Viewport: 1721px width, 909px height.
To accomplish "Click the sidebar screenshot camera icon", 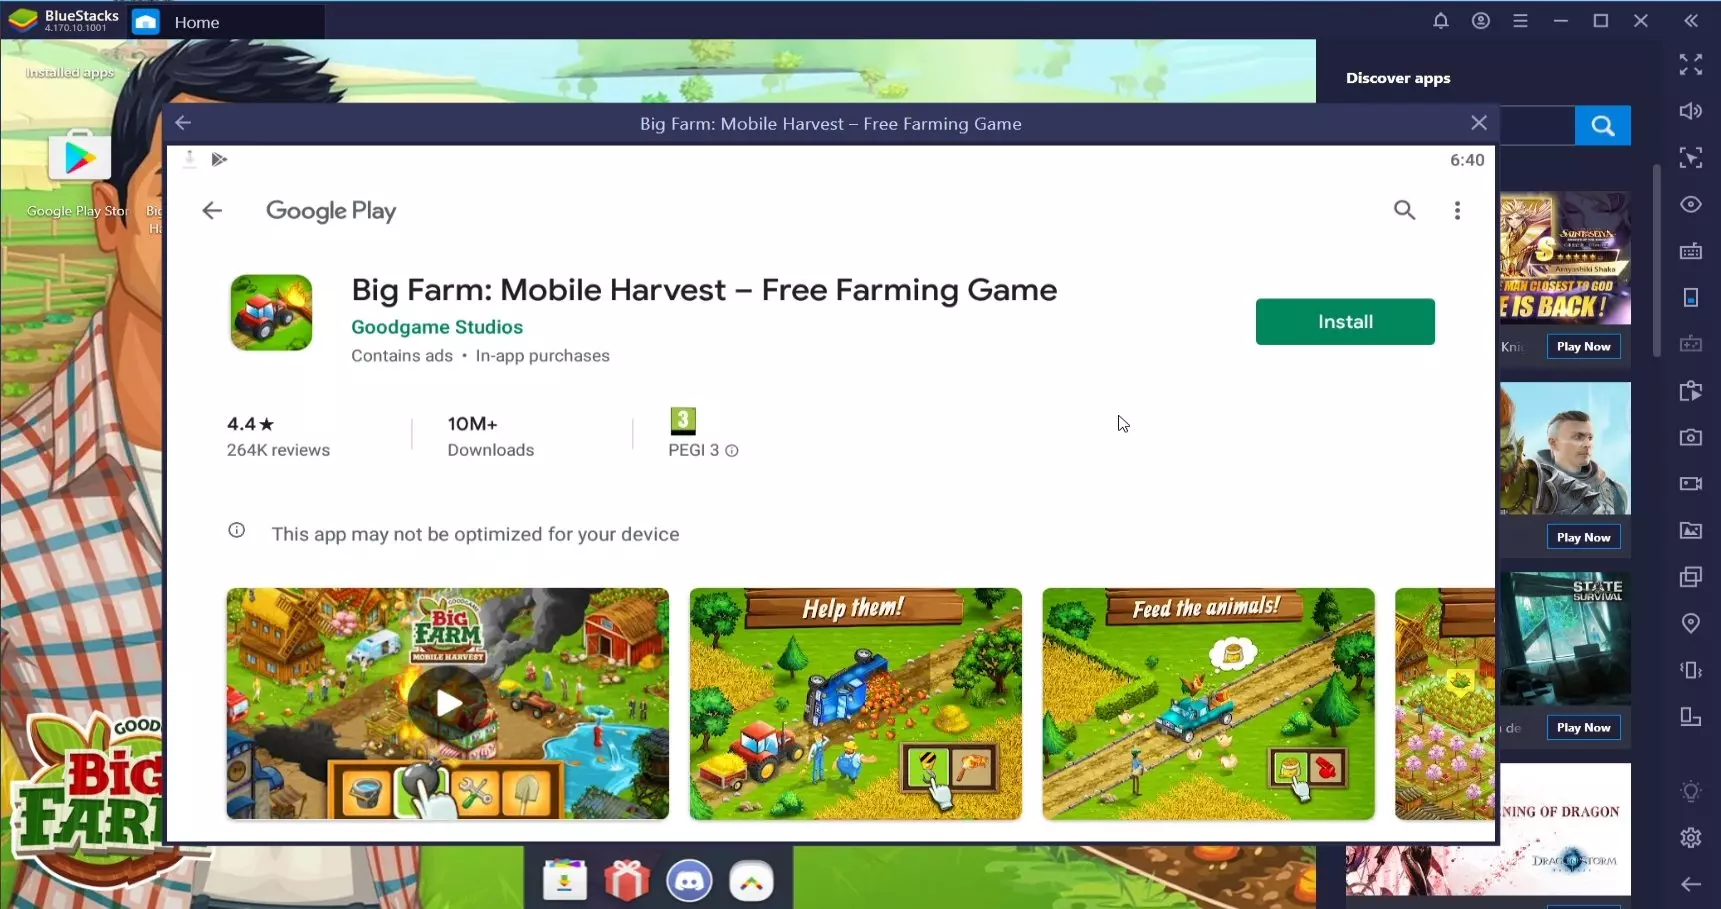I will click(x=1690, y=437).
